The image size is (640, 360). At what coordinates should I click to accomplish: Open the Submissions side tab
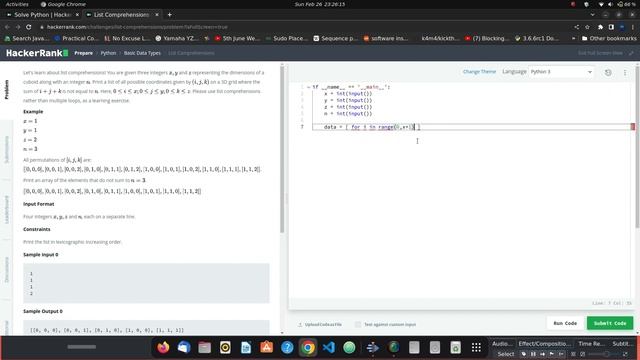coord(6,150)
